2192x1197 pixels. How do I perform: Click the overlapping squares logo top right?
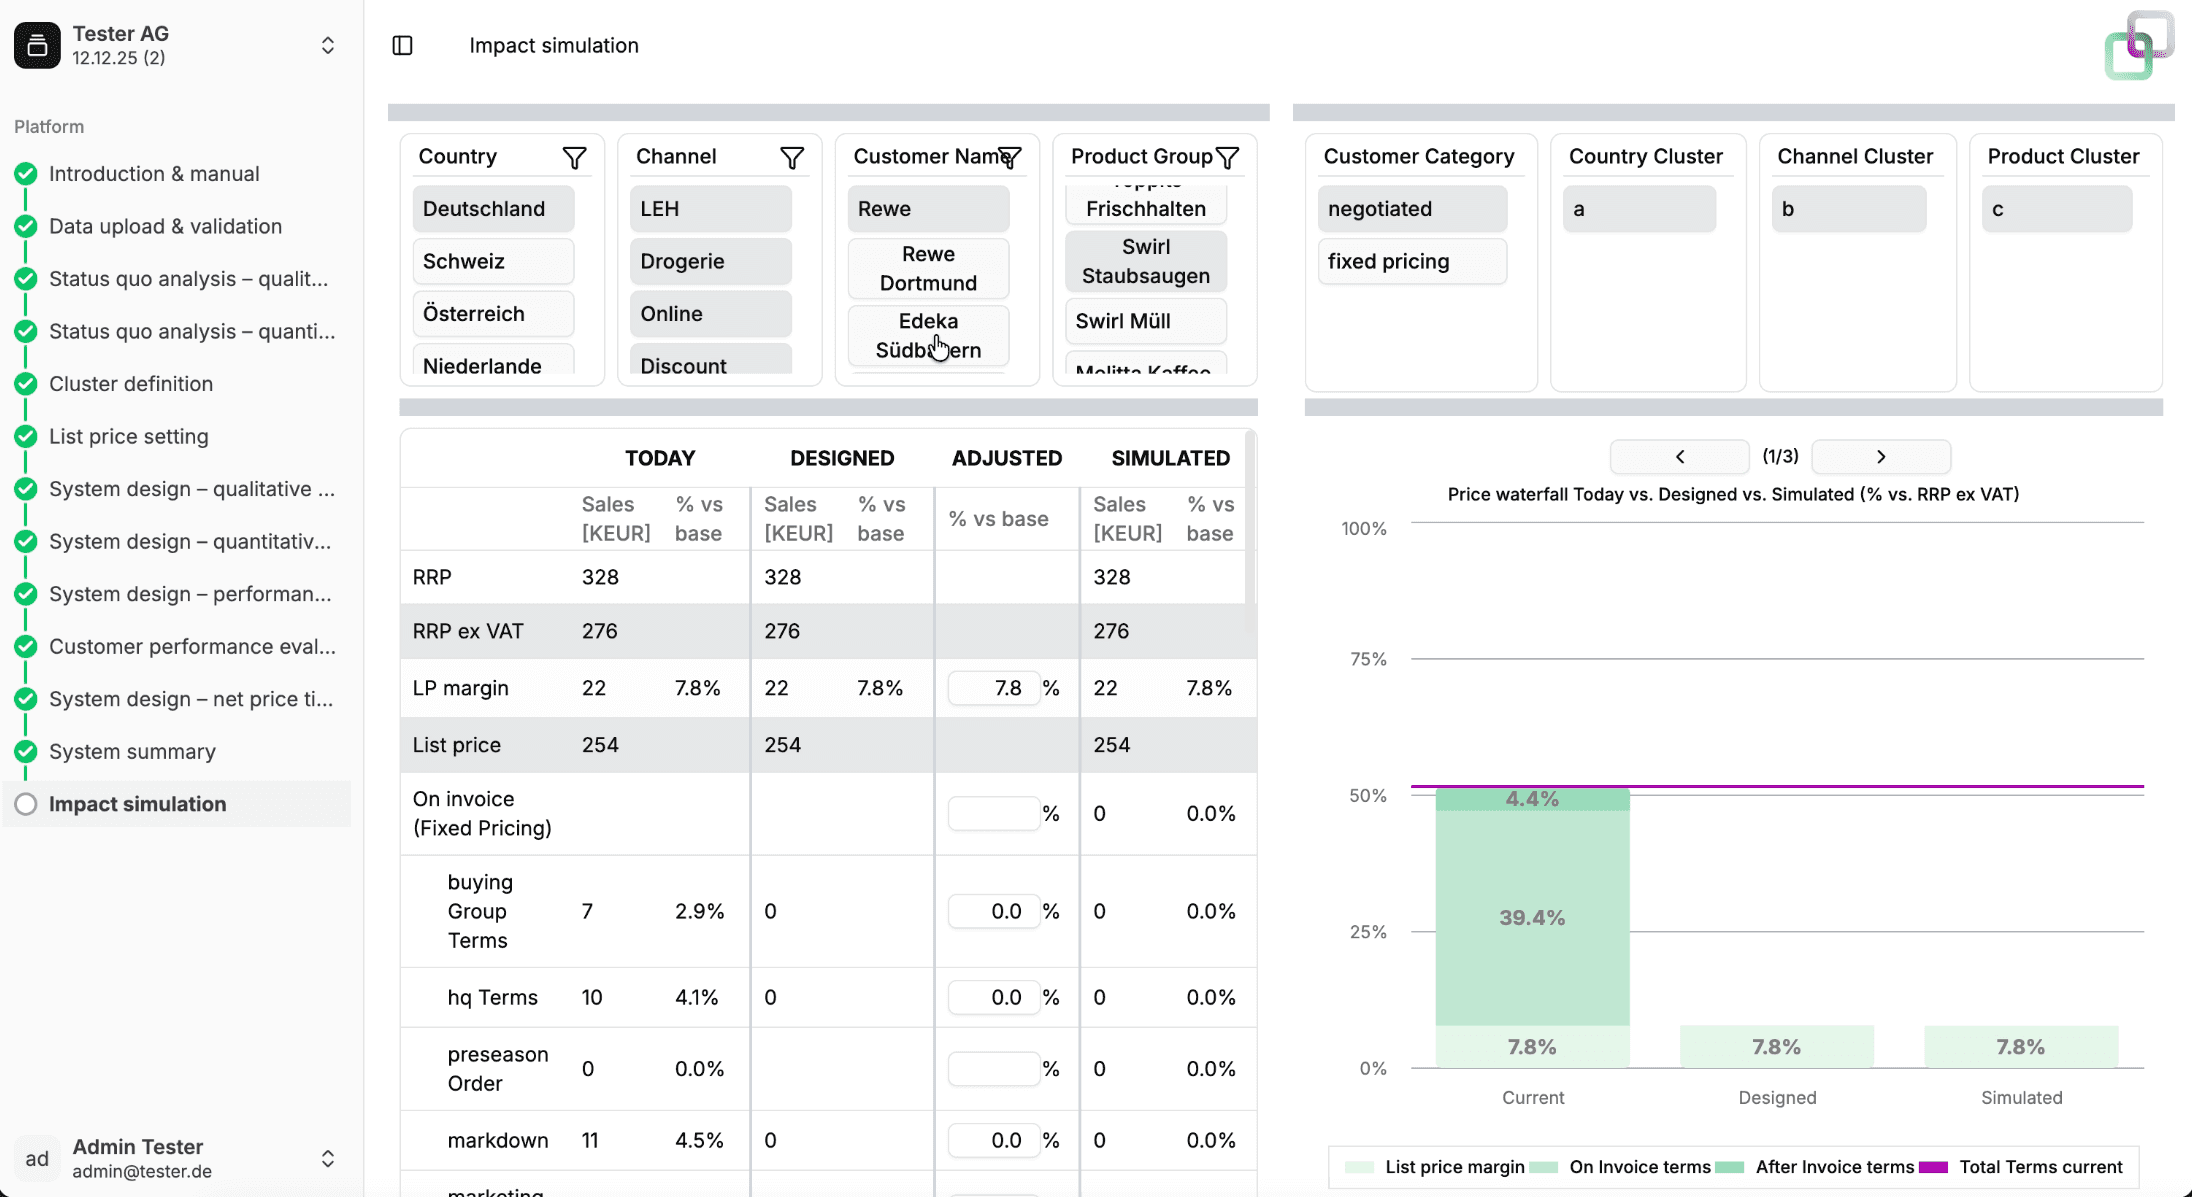click(2138, 45)
